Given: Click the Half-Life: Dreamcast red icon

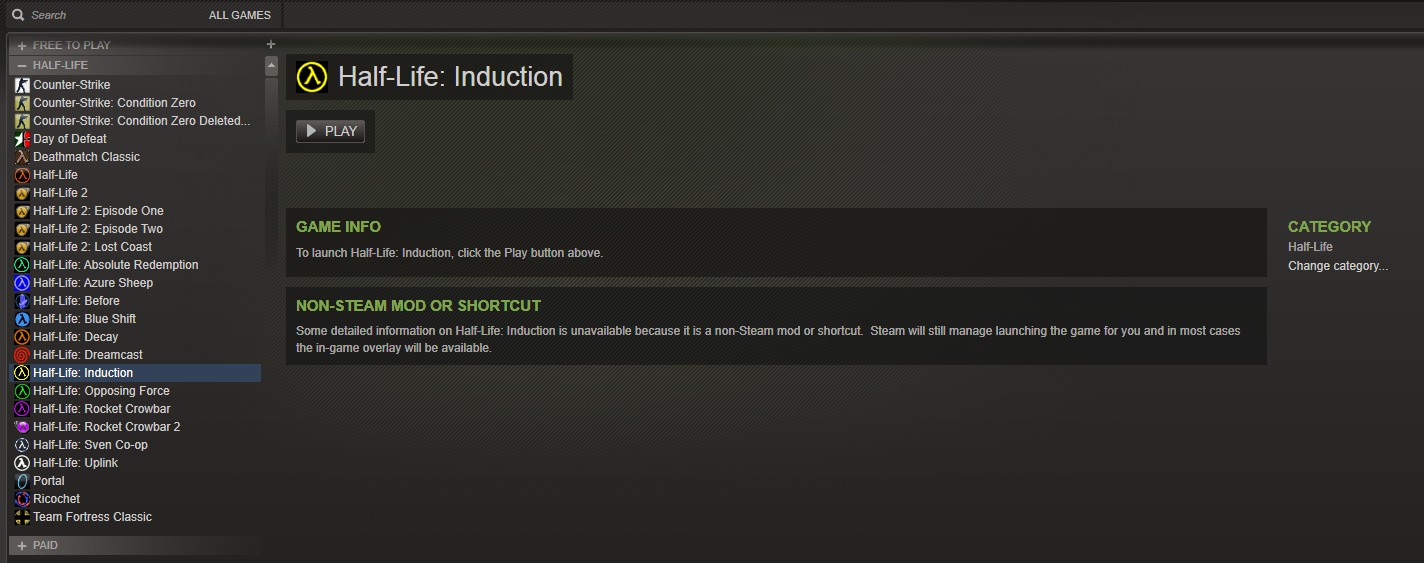Looking at the screenshot, I should click(x=22, y=355).
